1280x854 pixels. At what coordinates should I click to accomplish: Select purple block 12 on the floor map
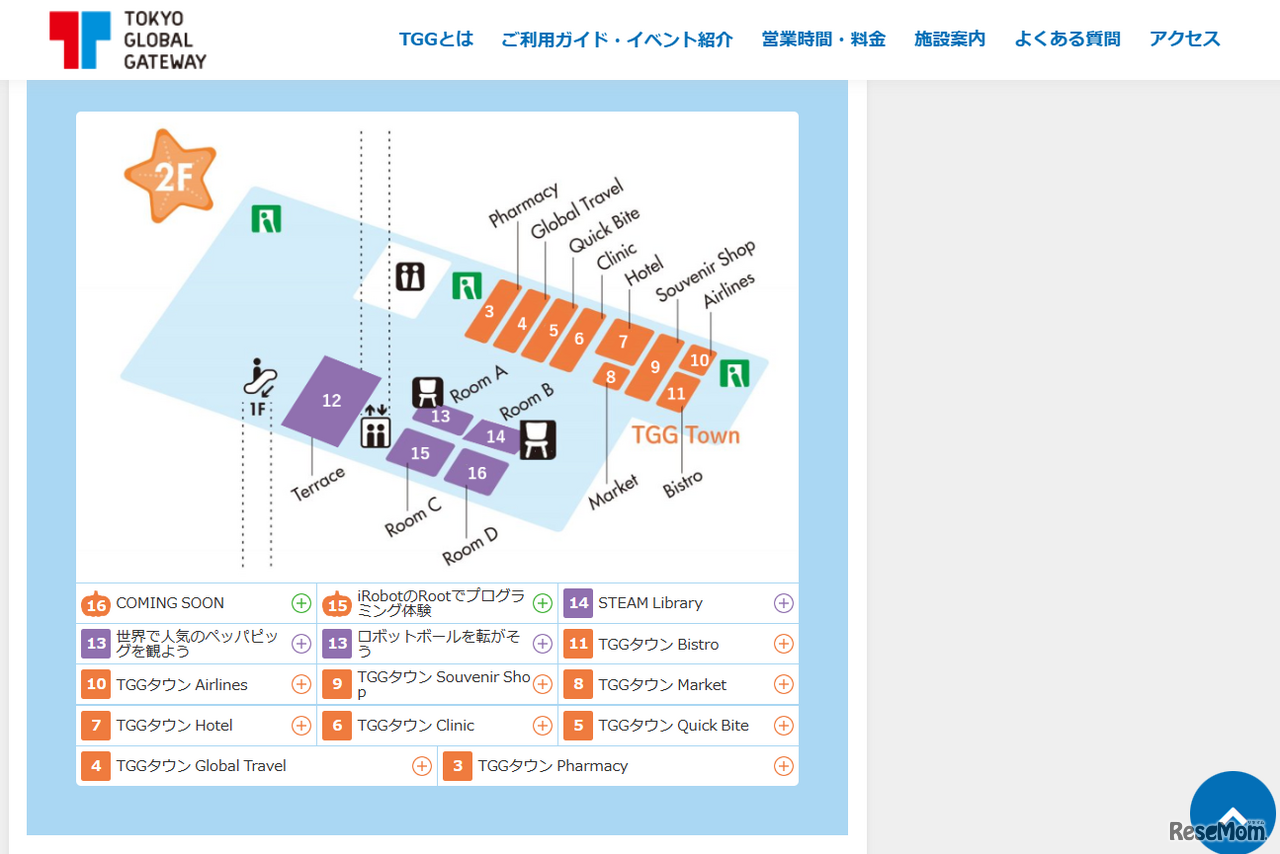[x=331, y=401]
